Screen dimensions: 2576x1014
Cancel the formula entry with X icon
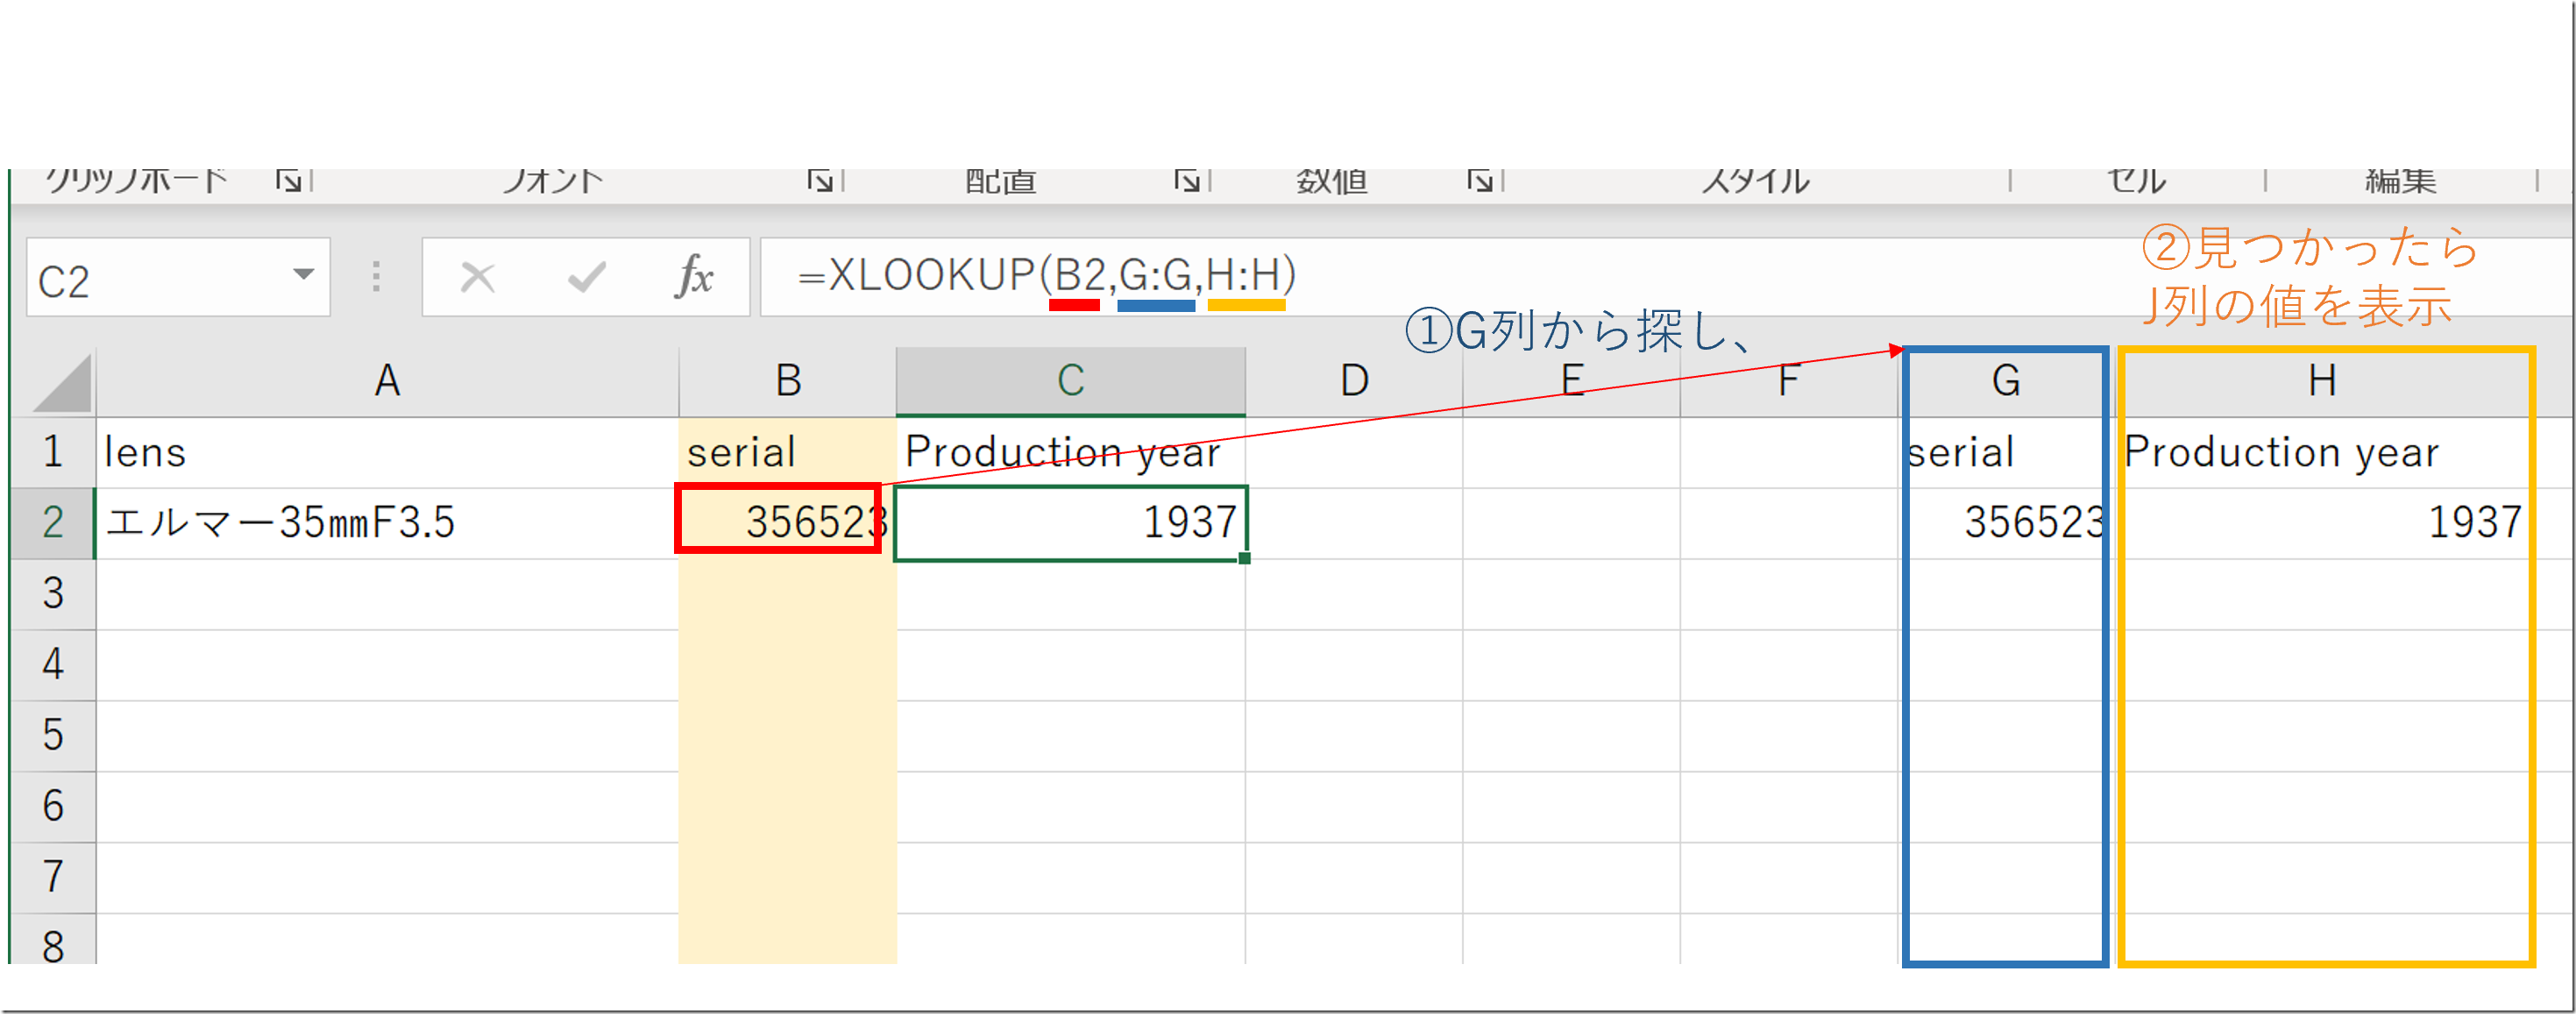click(477, 277)
